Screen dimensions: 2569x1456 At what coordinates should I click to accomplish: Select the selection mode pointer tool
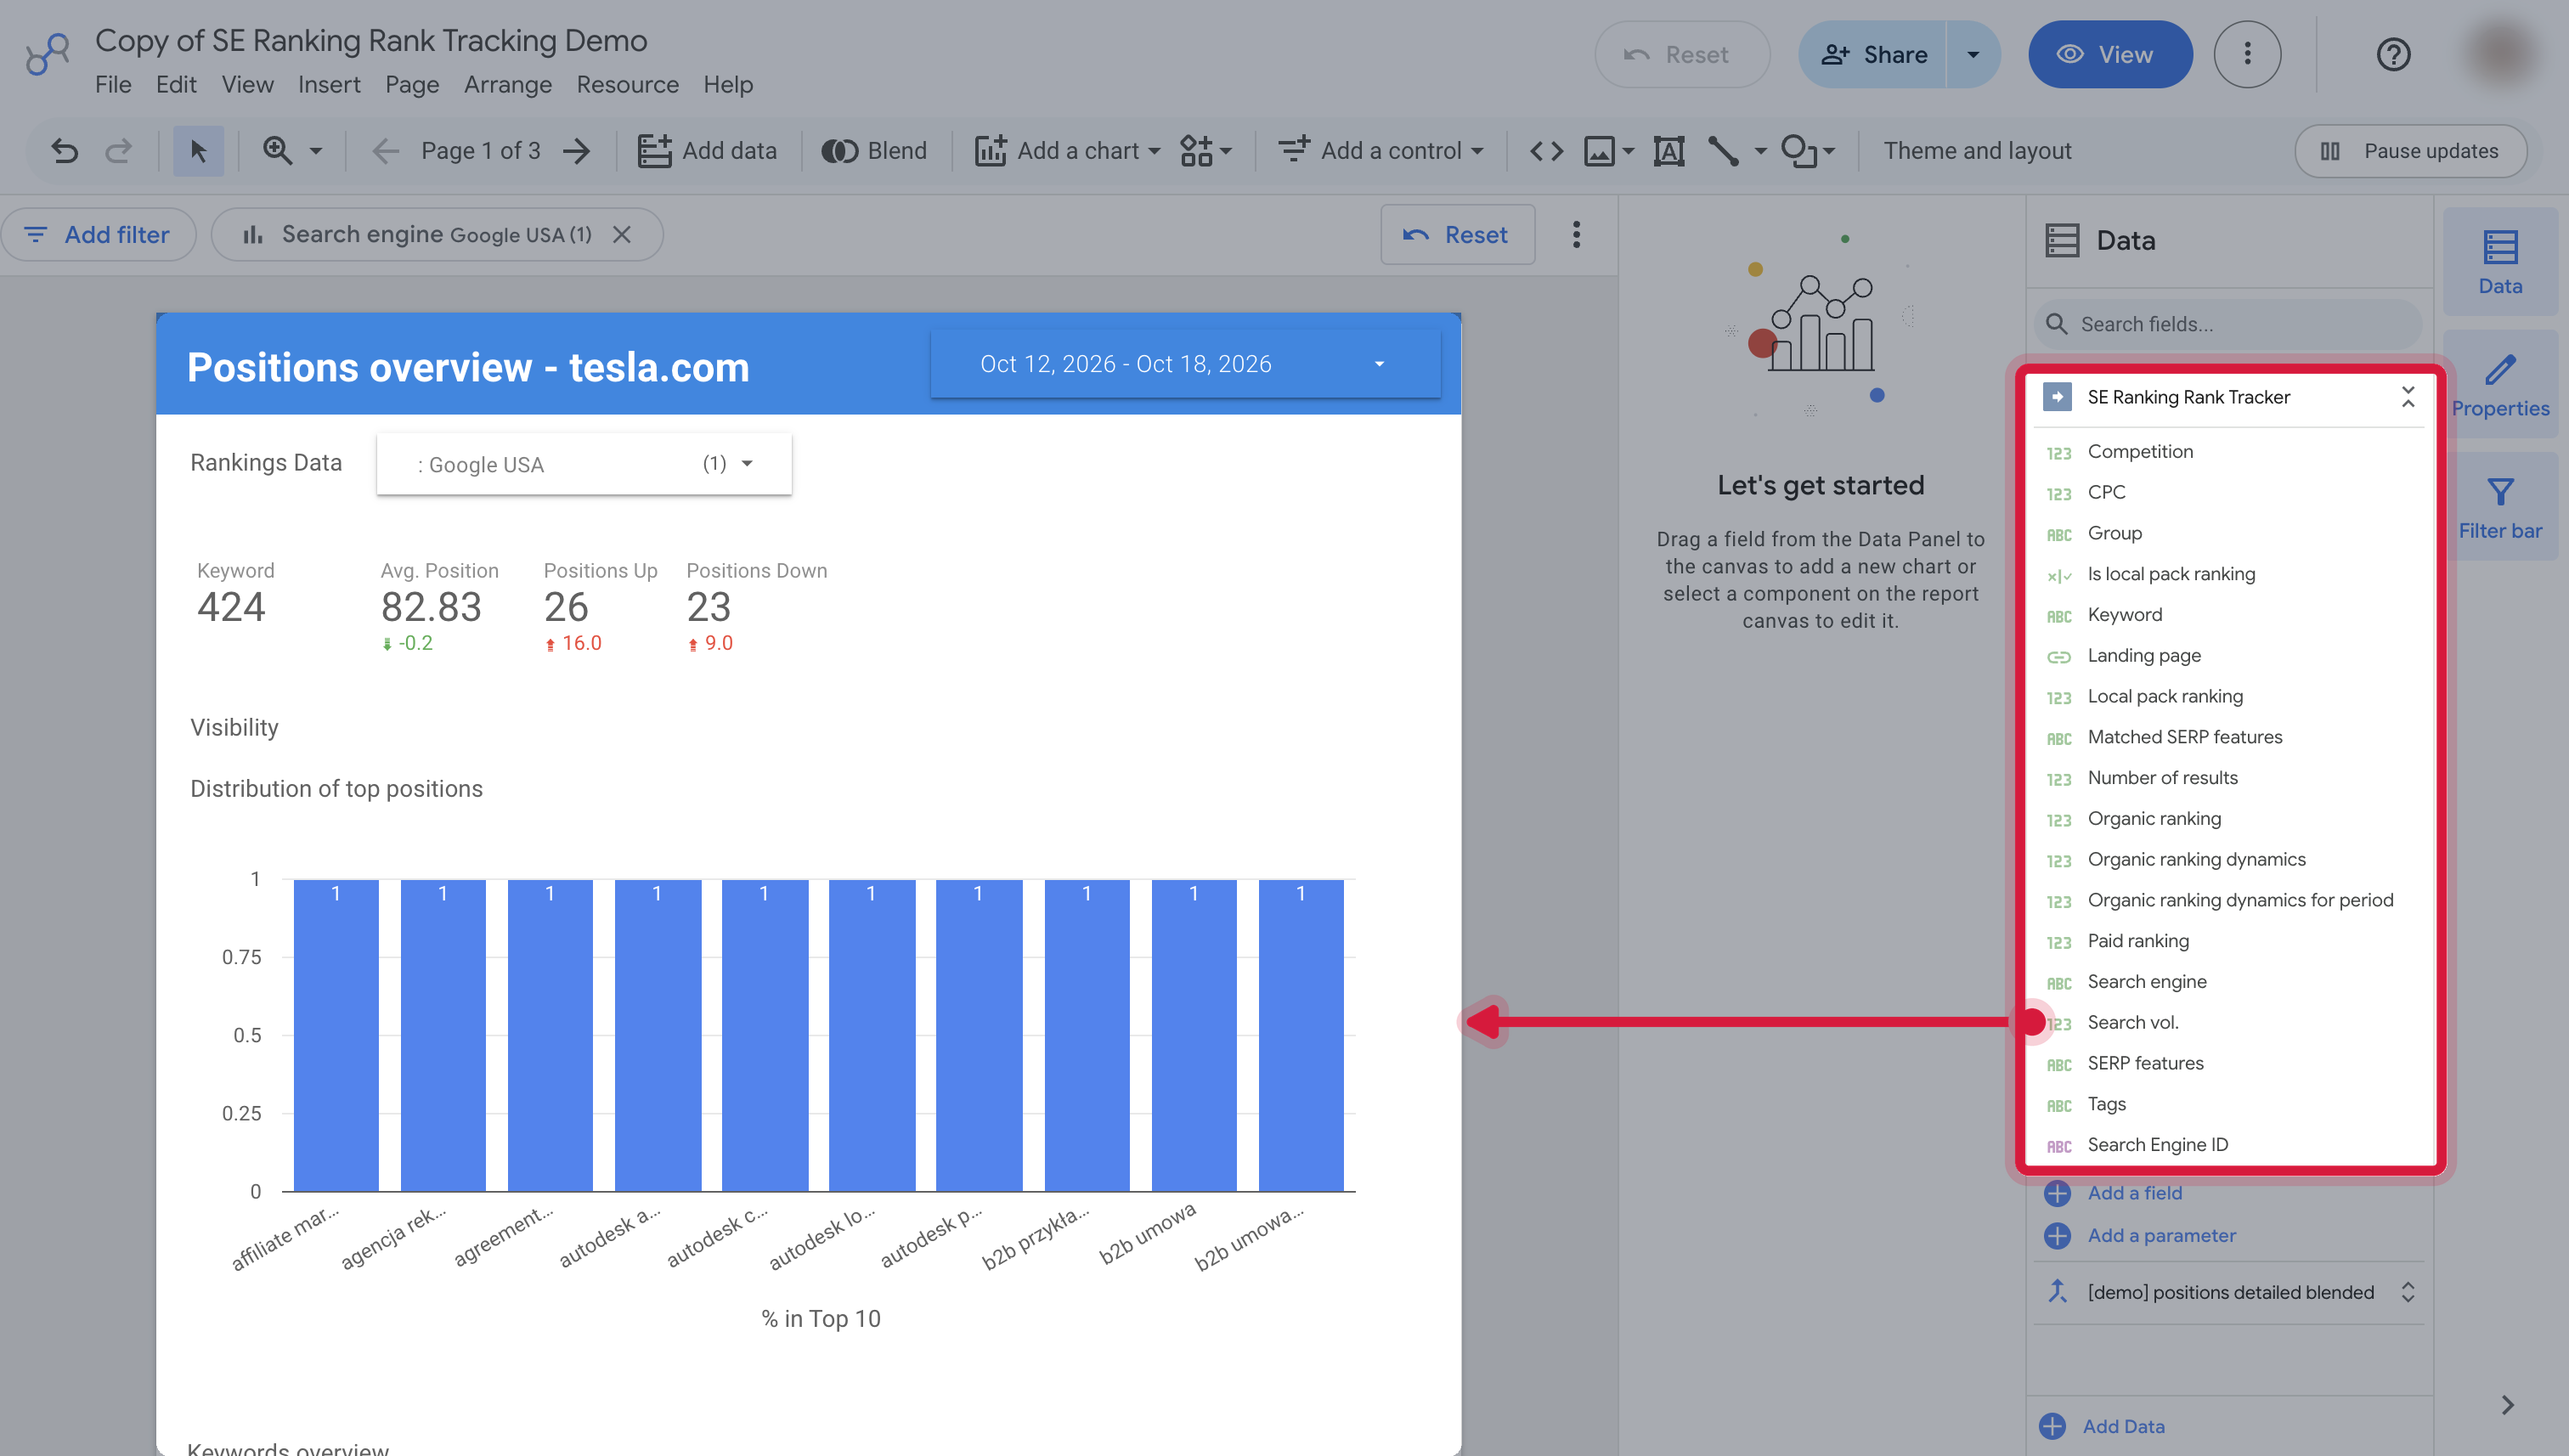(x=198, y=151)
